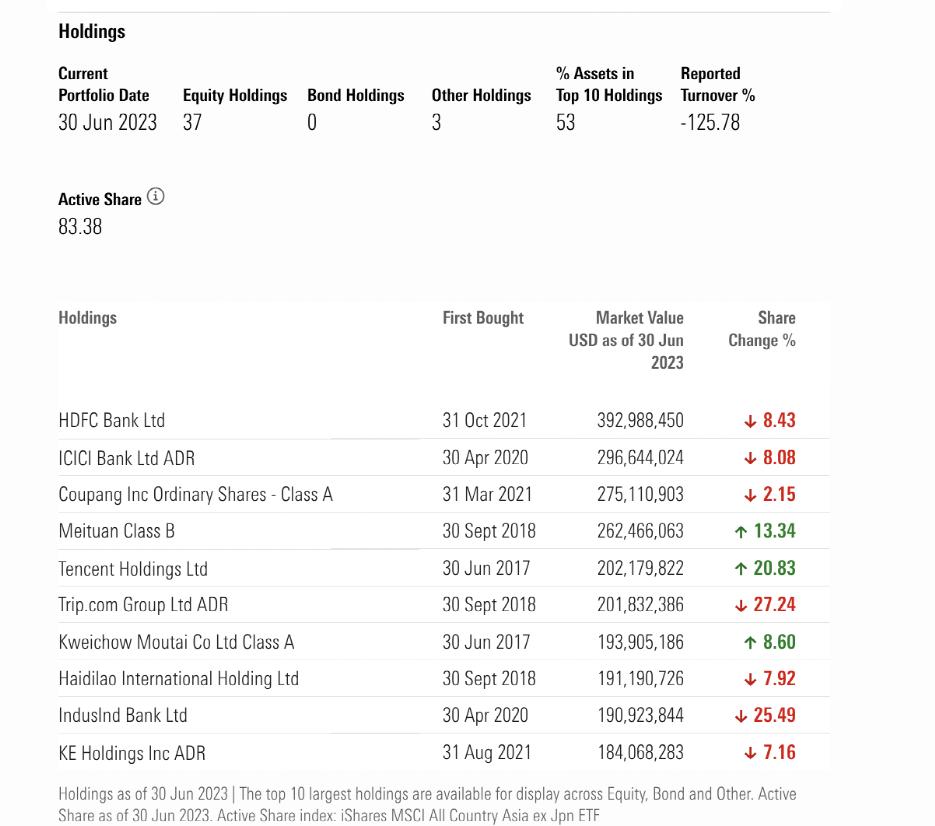The image size is (935, 826).
Task: Open the ICICI Bank Ltd ADR holding
Action: [126, 458]
